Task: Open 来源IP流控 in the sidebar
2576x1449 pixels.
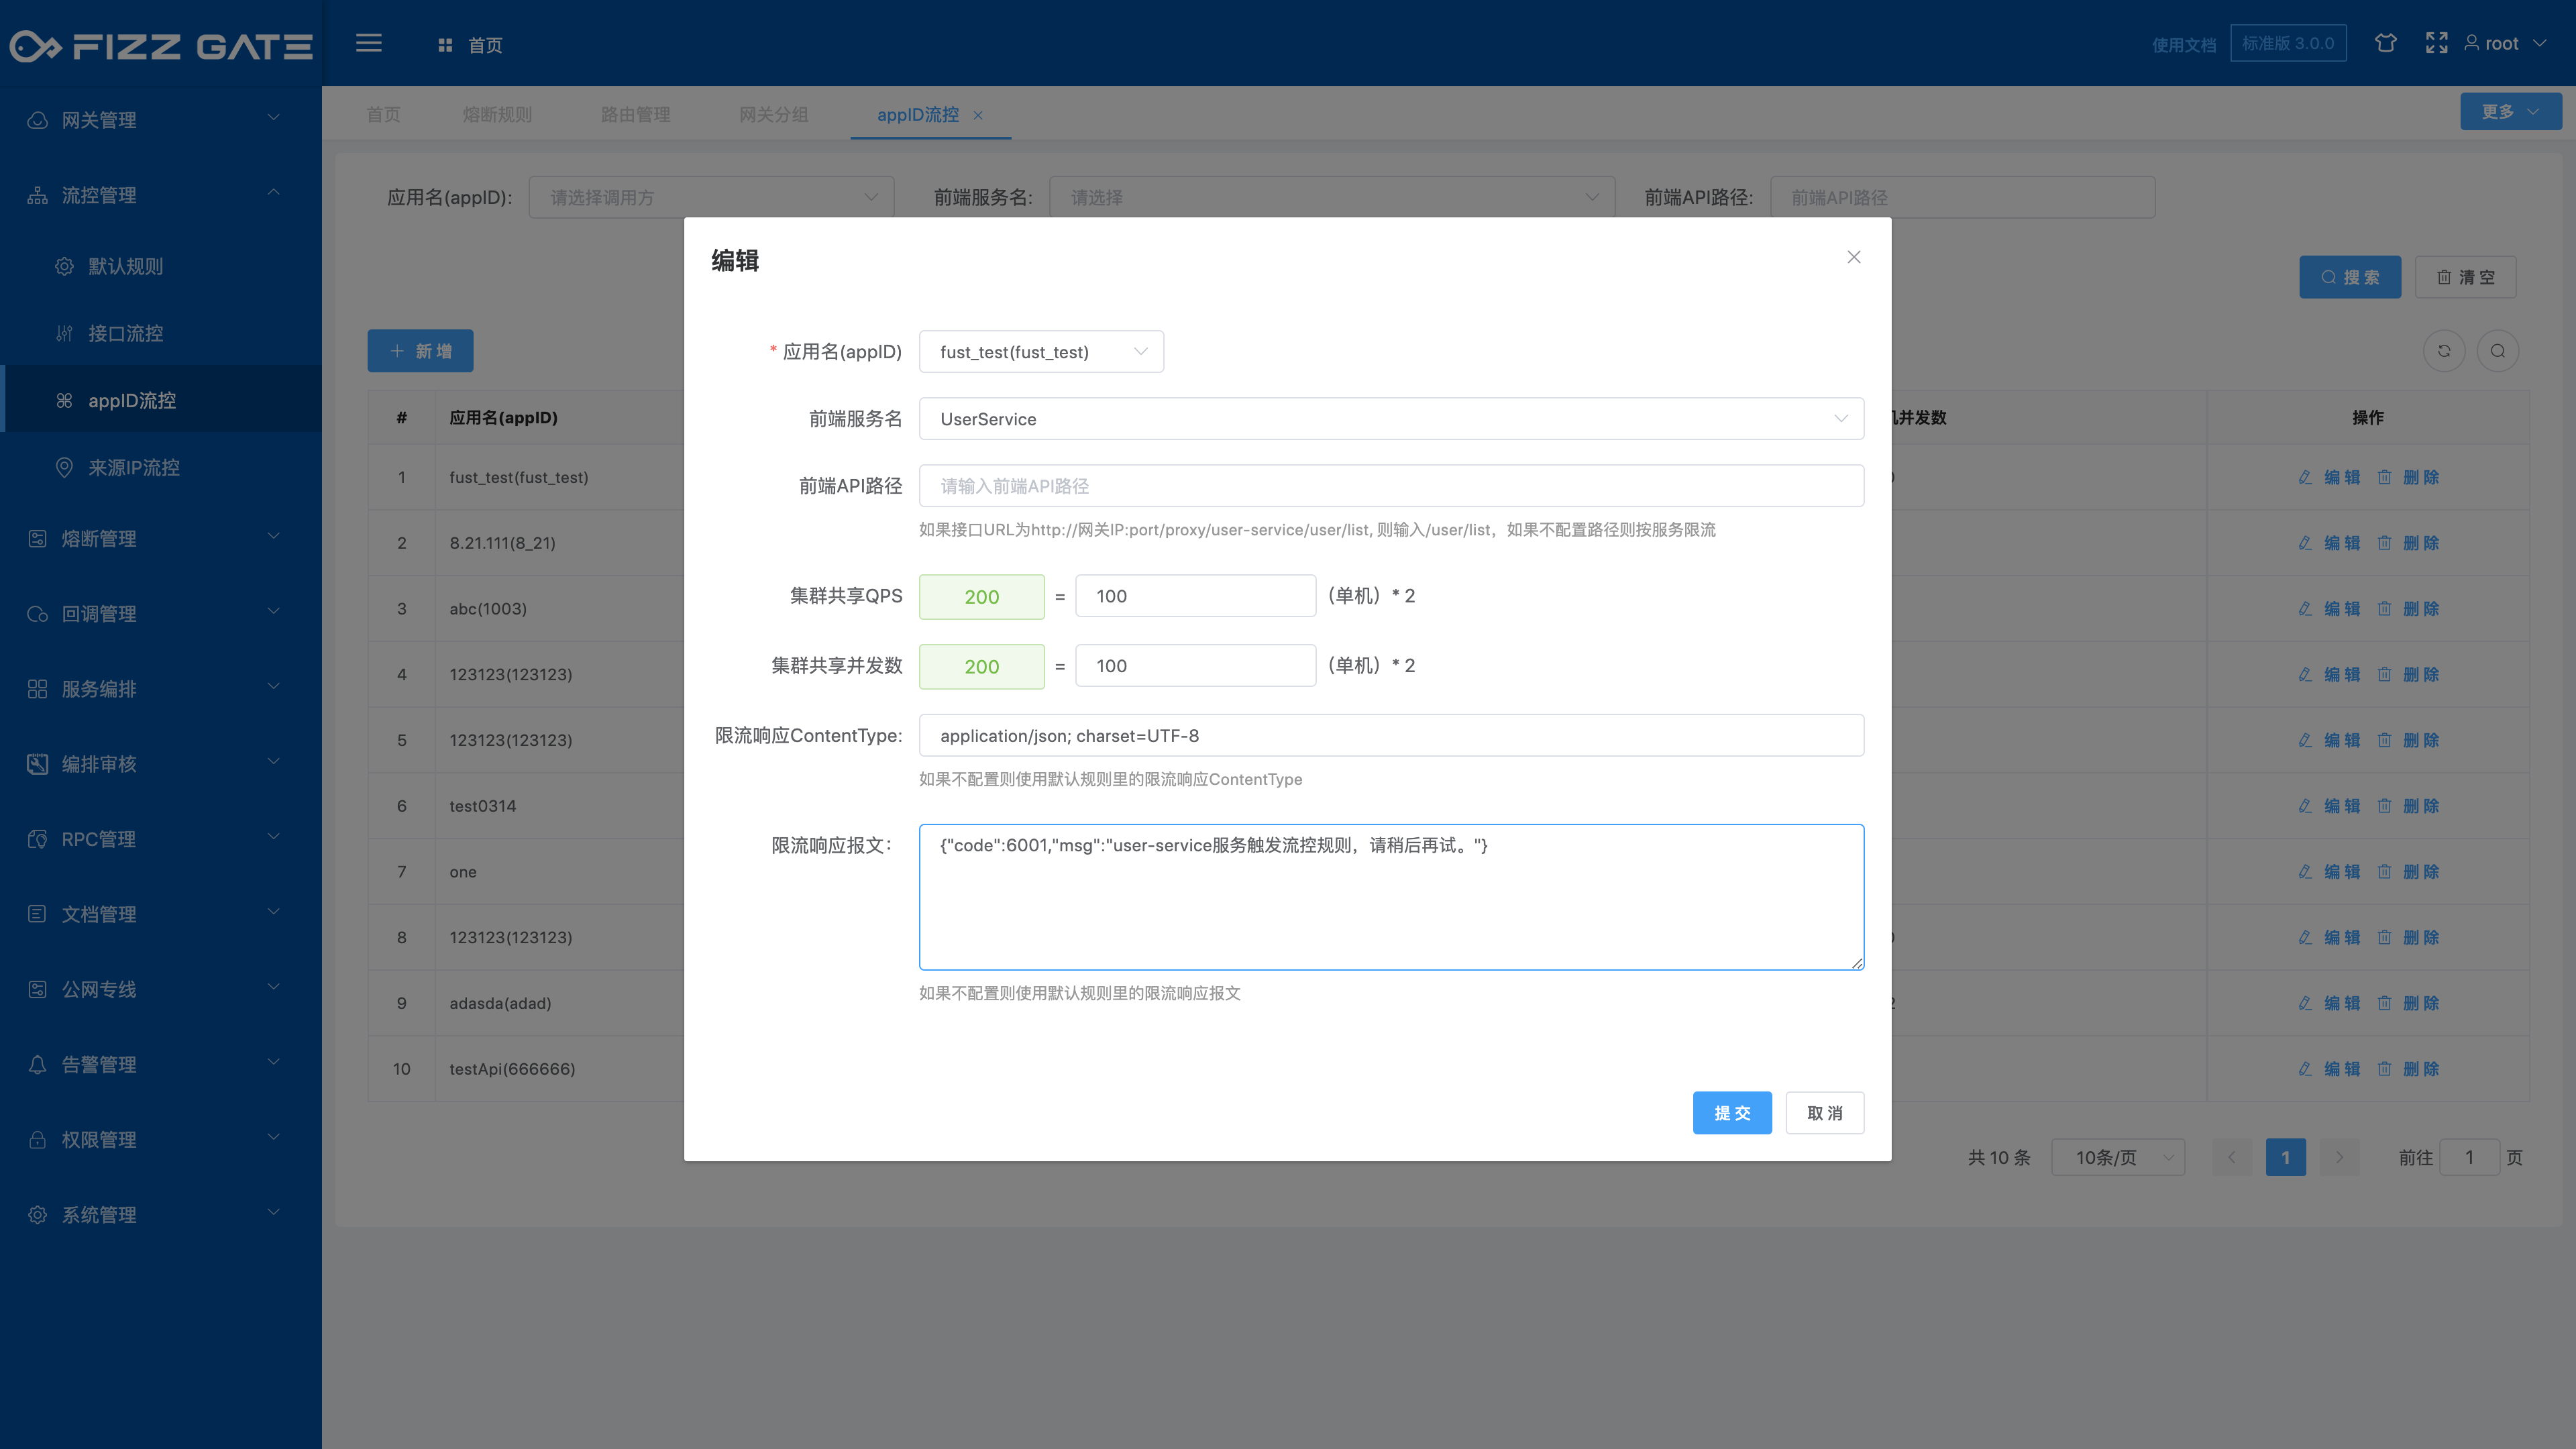Action: click(161, 467)
